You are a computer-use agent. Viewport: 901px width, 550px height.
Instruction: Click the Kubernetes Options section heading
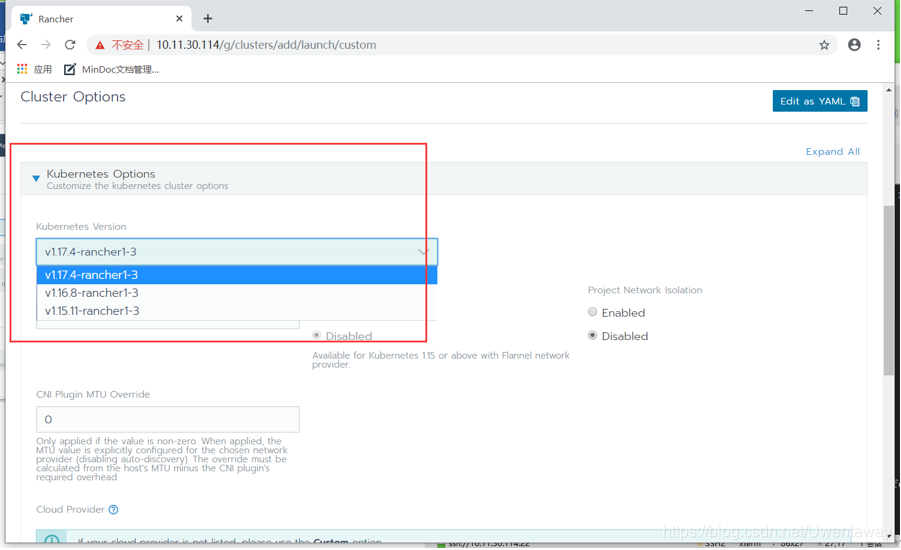pyautogui.click(x=101, y=174)
